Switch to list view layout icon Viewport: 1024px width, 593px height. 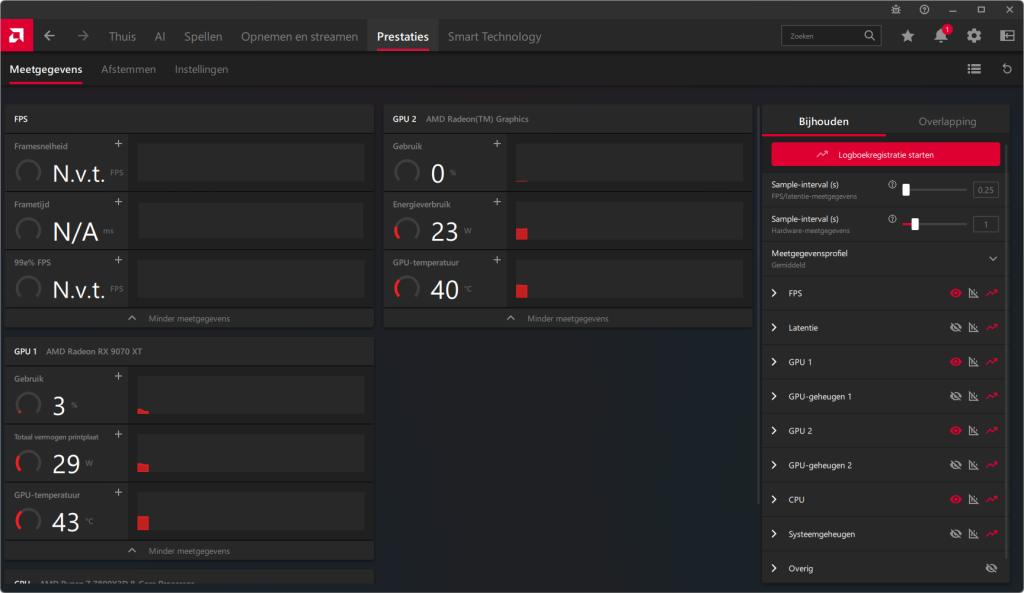pyautogui.click(x=974, y=69)
